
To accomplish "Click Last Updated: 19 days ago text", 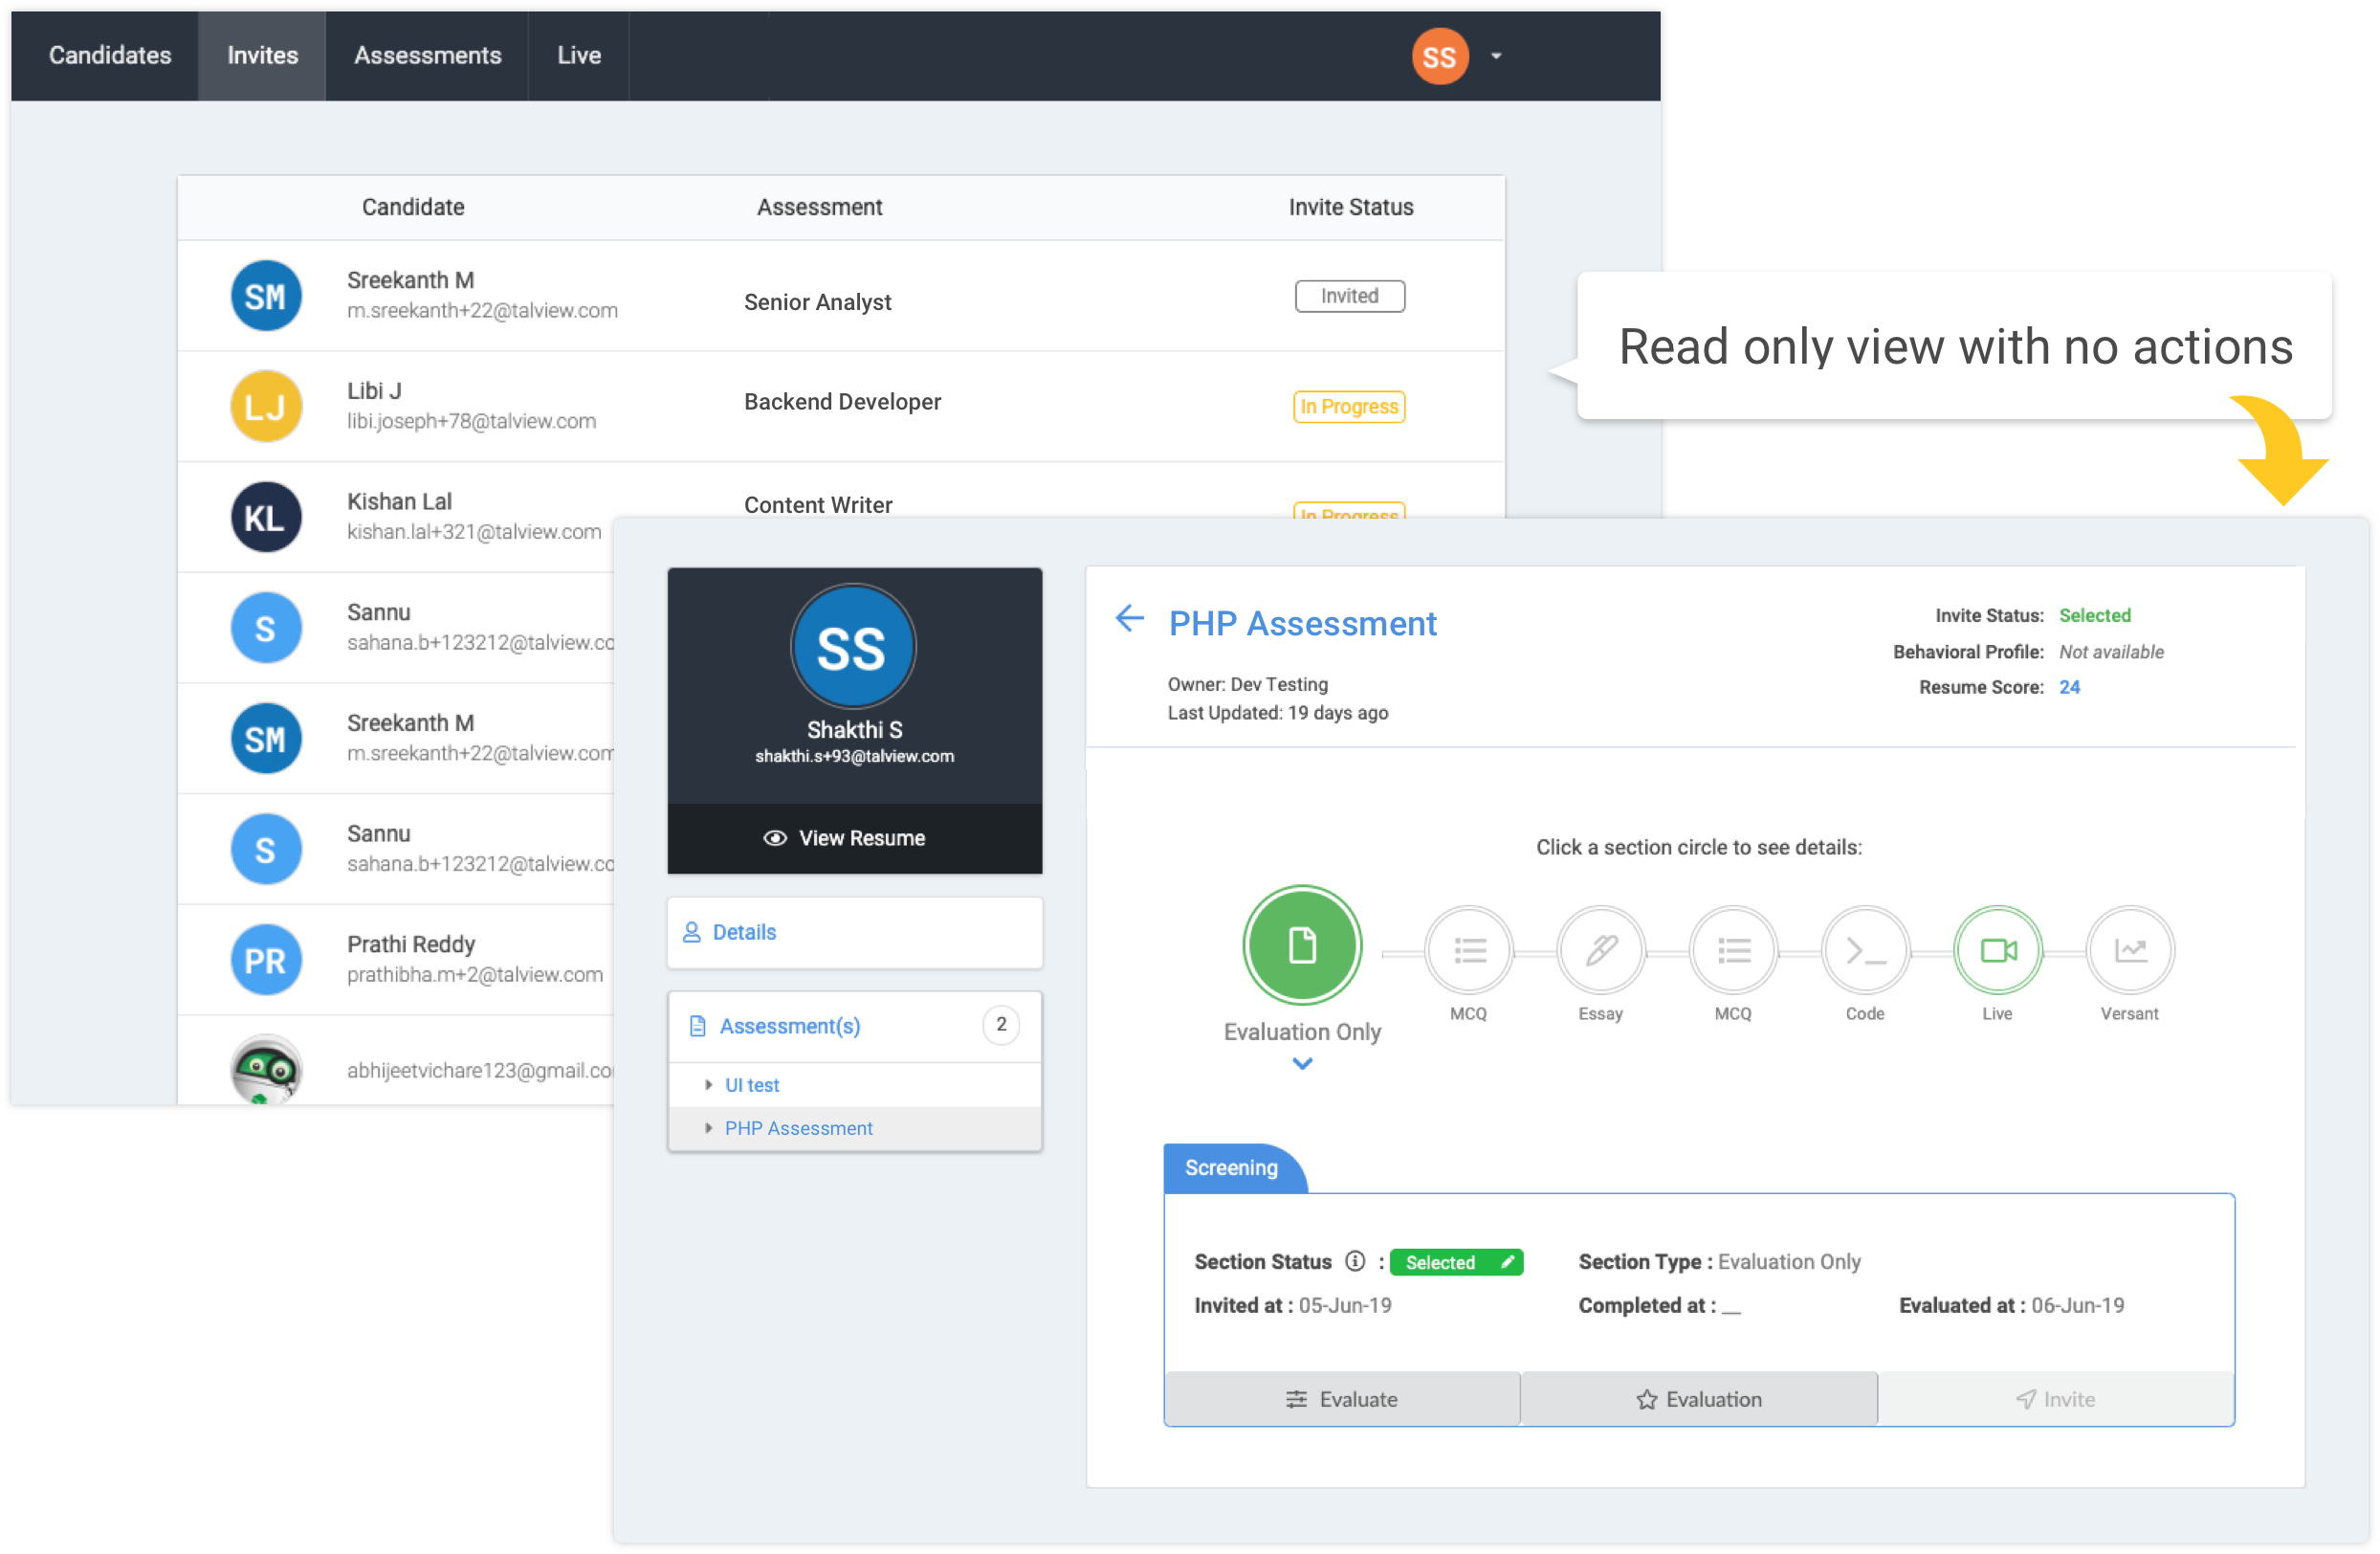I will [x=1277, y=713].
